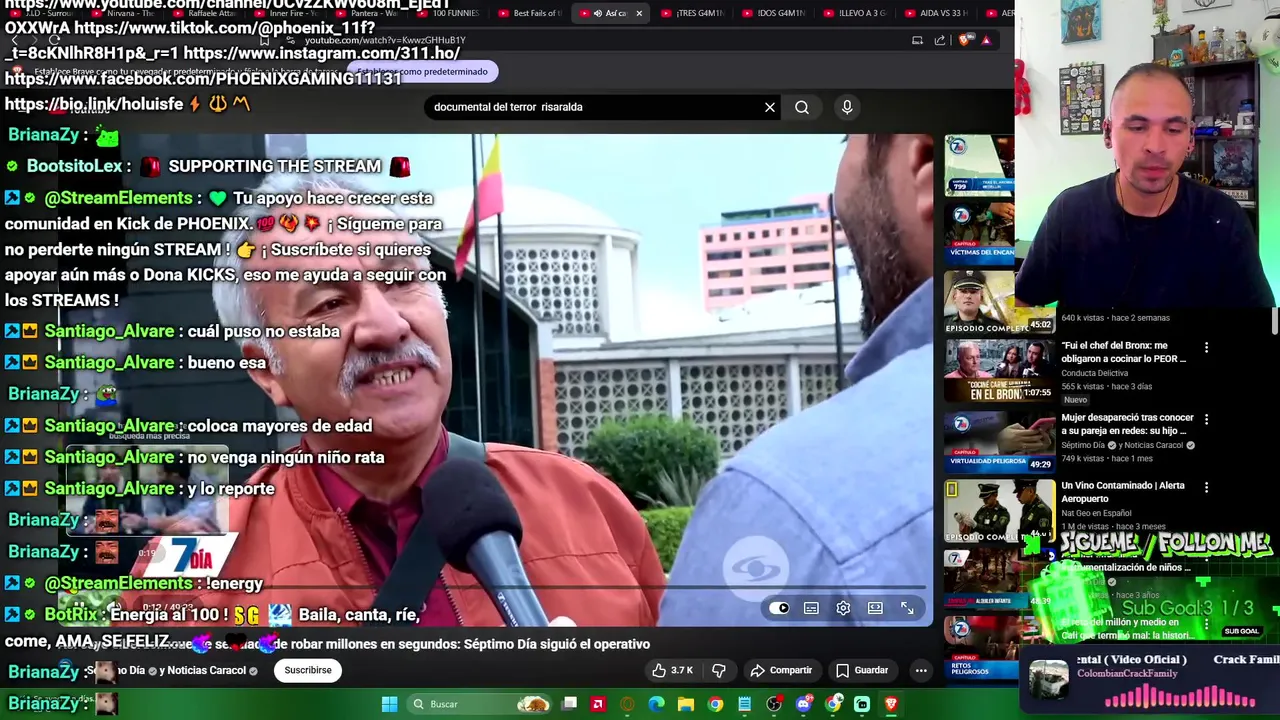Open File Explorer from the taskbar
1280x720 pixels.
click(686, 704)
